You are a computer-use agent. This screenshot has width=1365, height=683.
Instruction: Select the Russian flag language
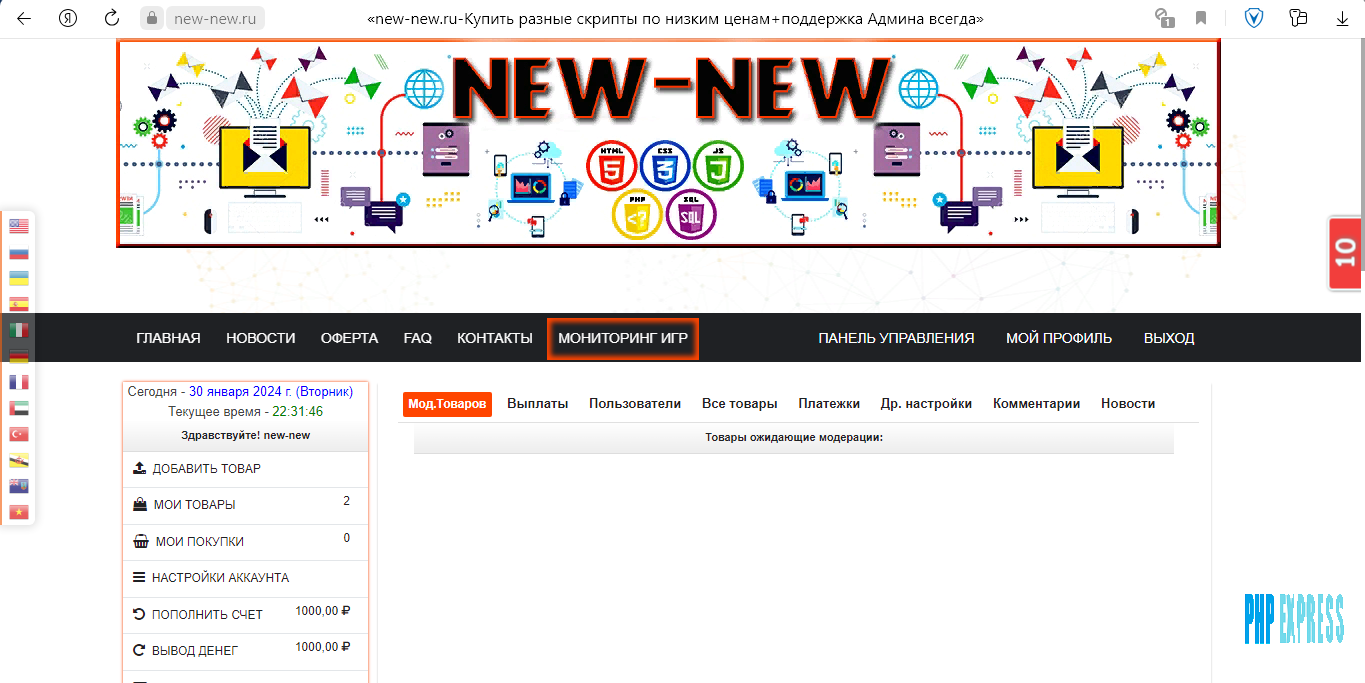(x=19, y=252)
